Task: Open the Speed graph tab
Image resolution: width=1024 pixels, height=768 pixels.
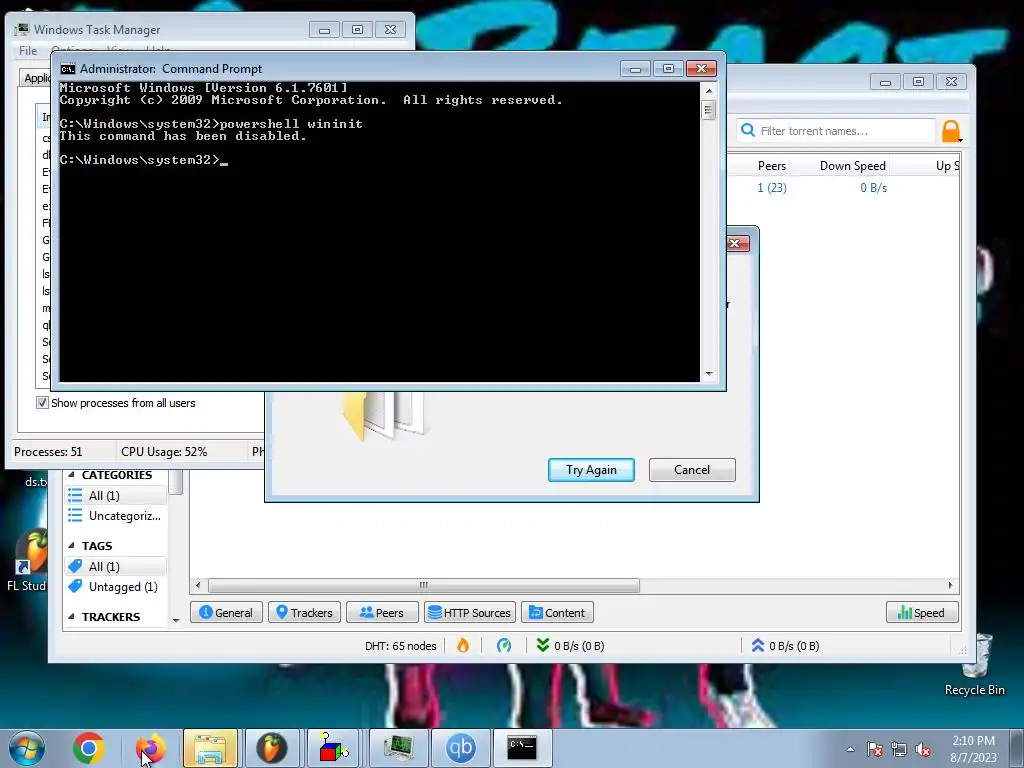Action: (x=922, y=613)
